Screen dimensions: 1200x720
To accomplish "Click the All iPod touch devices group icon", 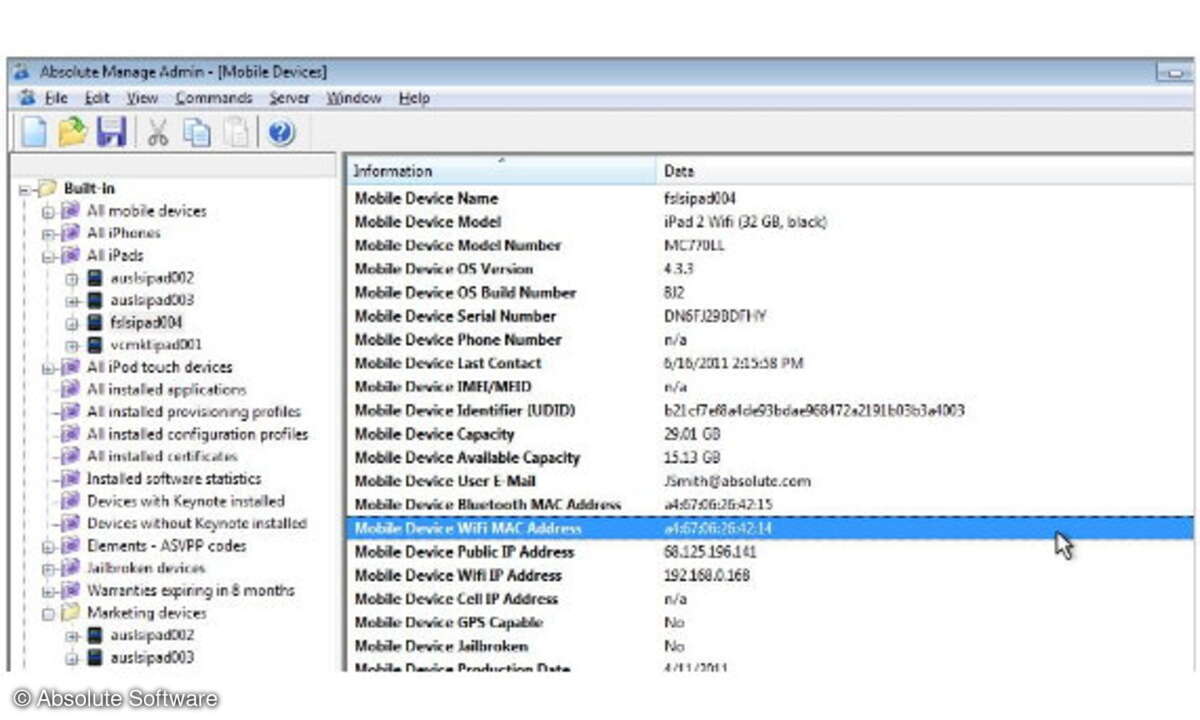I will click(x=70, y=367).
